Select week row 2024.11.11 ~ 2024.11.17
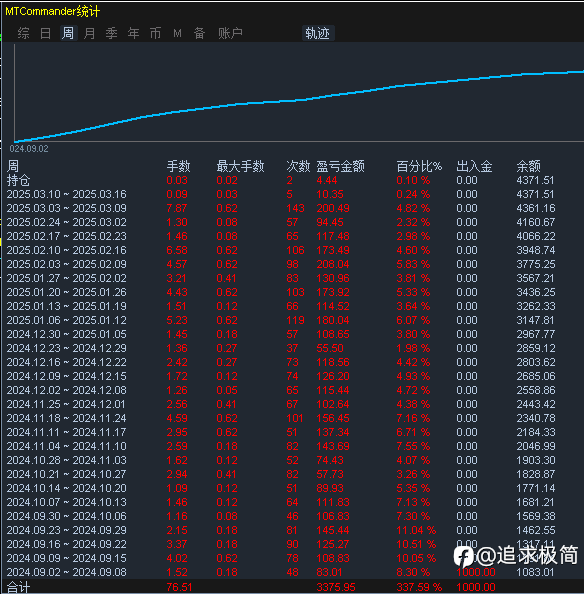The width and height of the screenshot is (584, 594). (x=292, y=433)
